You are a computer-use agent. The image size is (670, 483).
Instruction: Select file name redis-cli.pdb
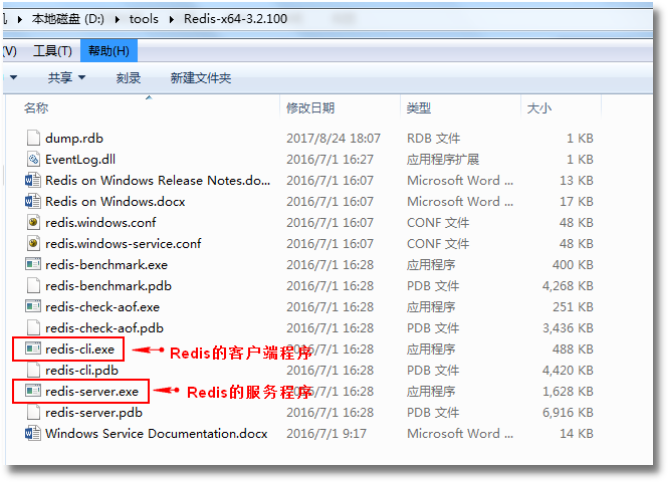pos(82,370)
